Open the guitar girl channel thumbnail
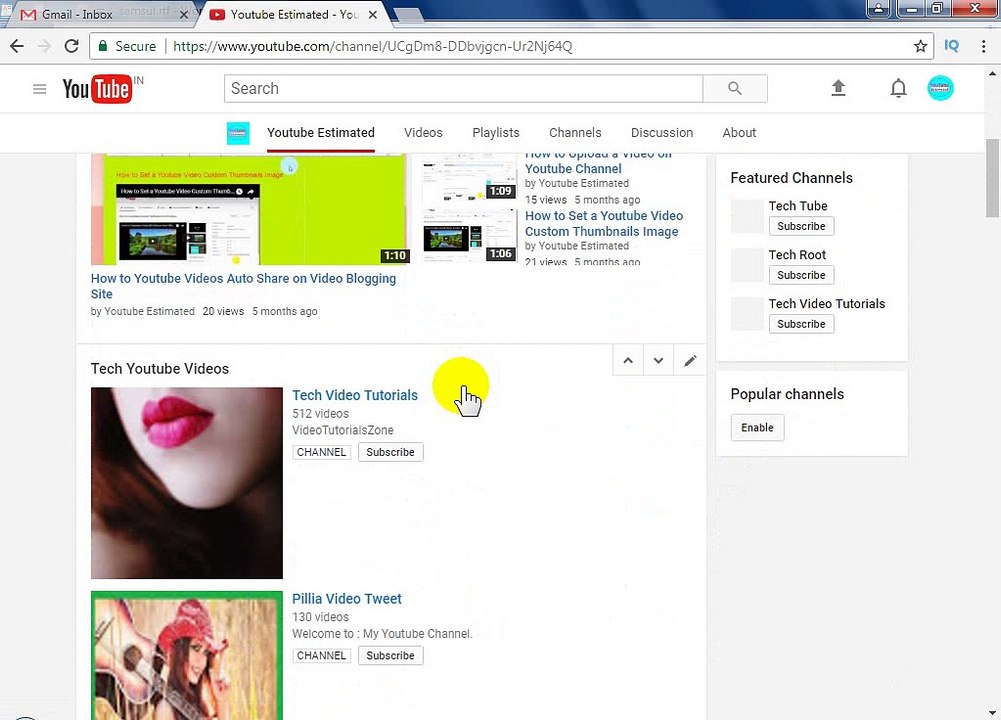The image size is (1001, 720). coord(186,656)
